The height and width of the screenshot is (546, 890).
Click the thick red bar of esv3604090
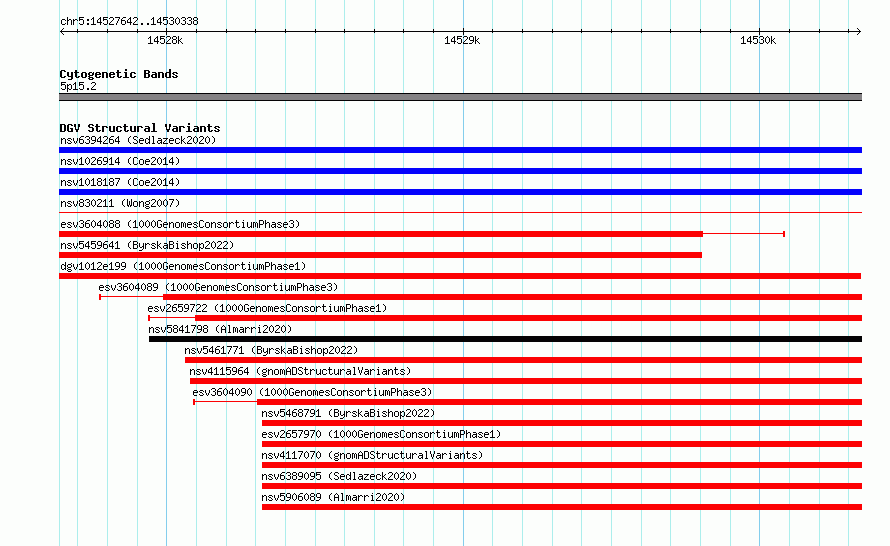560,402
